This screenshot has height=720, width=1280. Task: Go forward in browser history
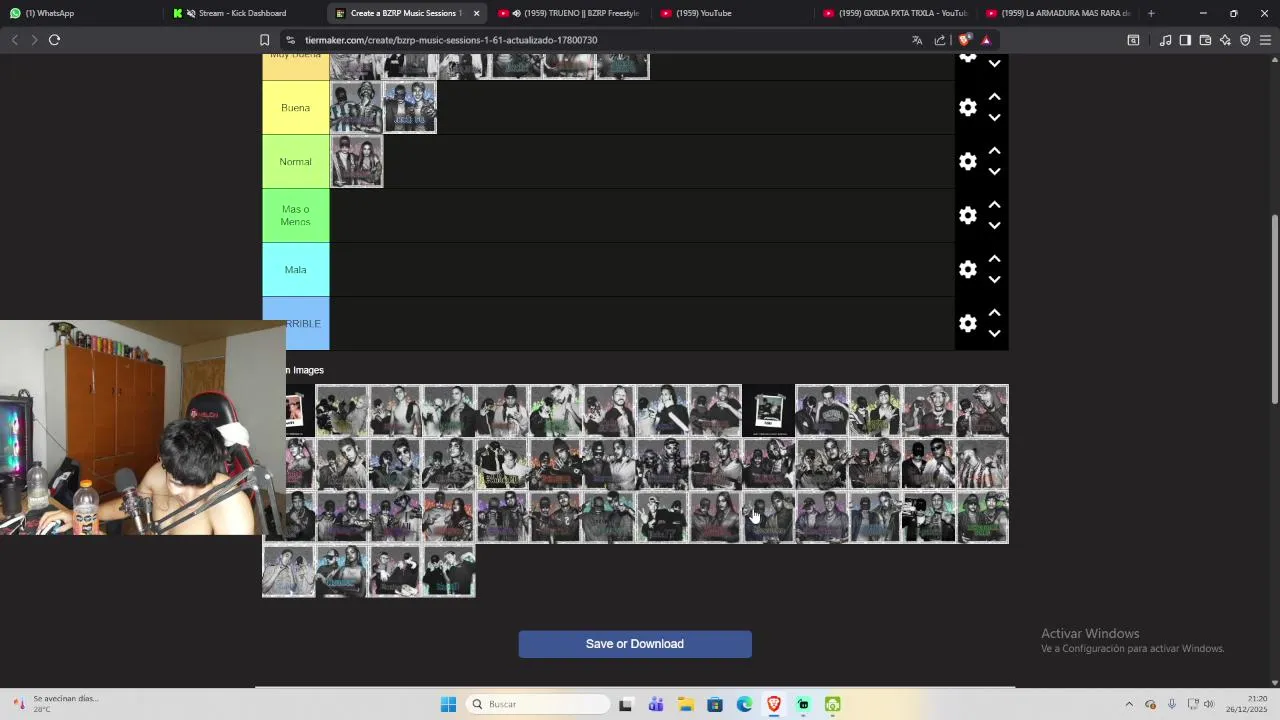pos(34,40)
